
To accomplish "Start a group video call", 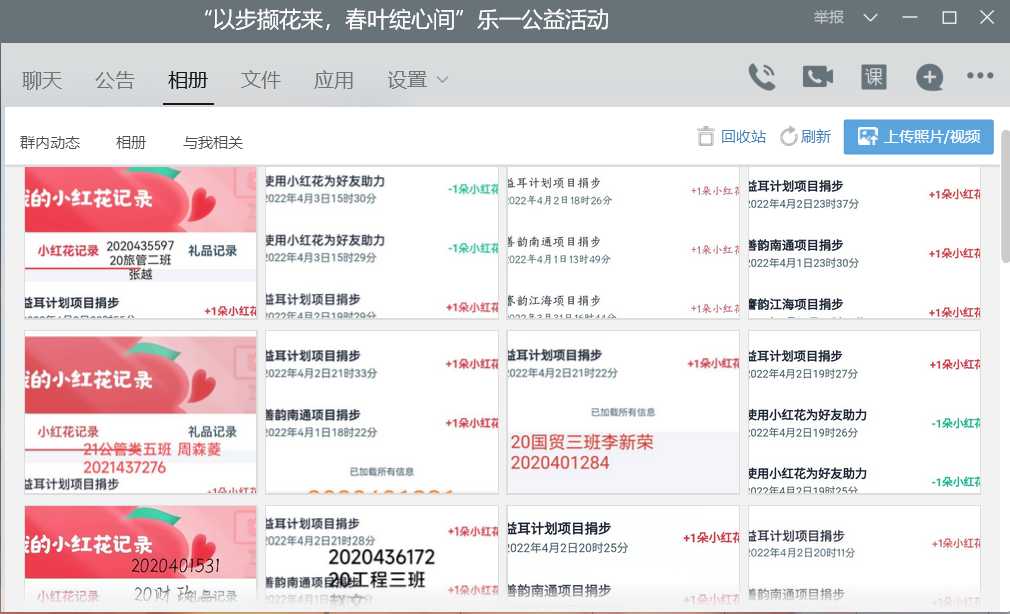I will 817,78.
